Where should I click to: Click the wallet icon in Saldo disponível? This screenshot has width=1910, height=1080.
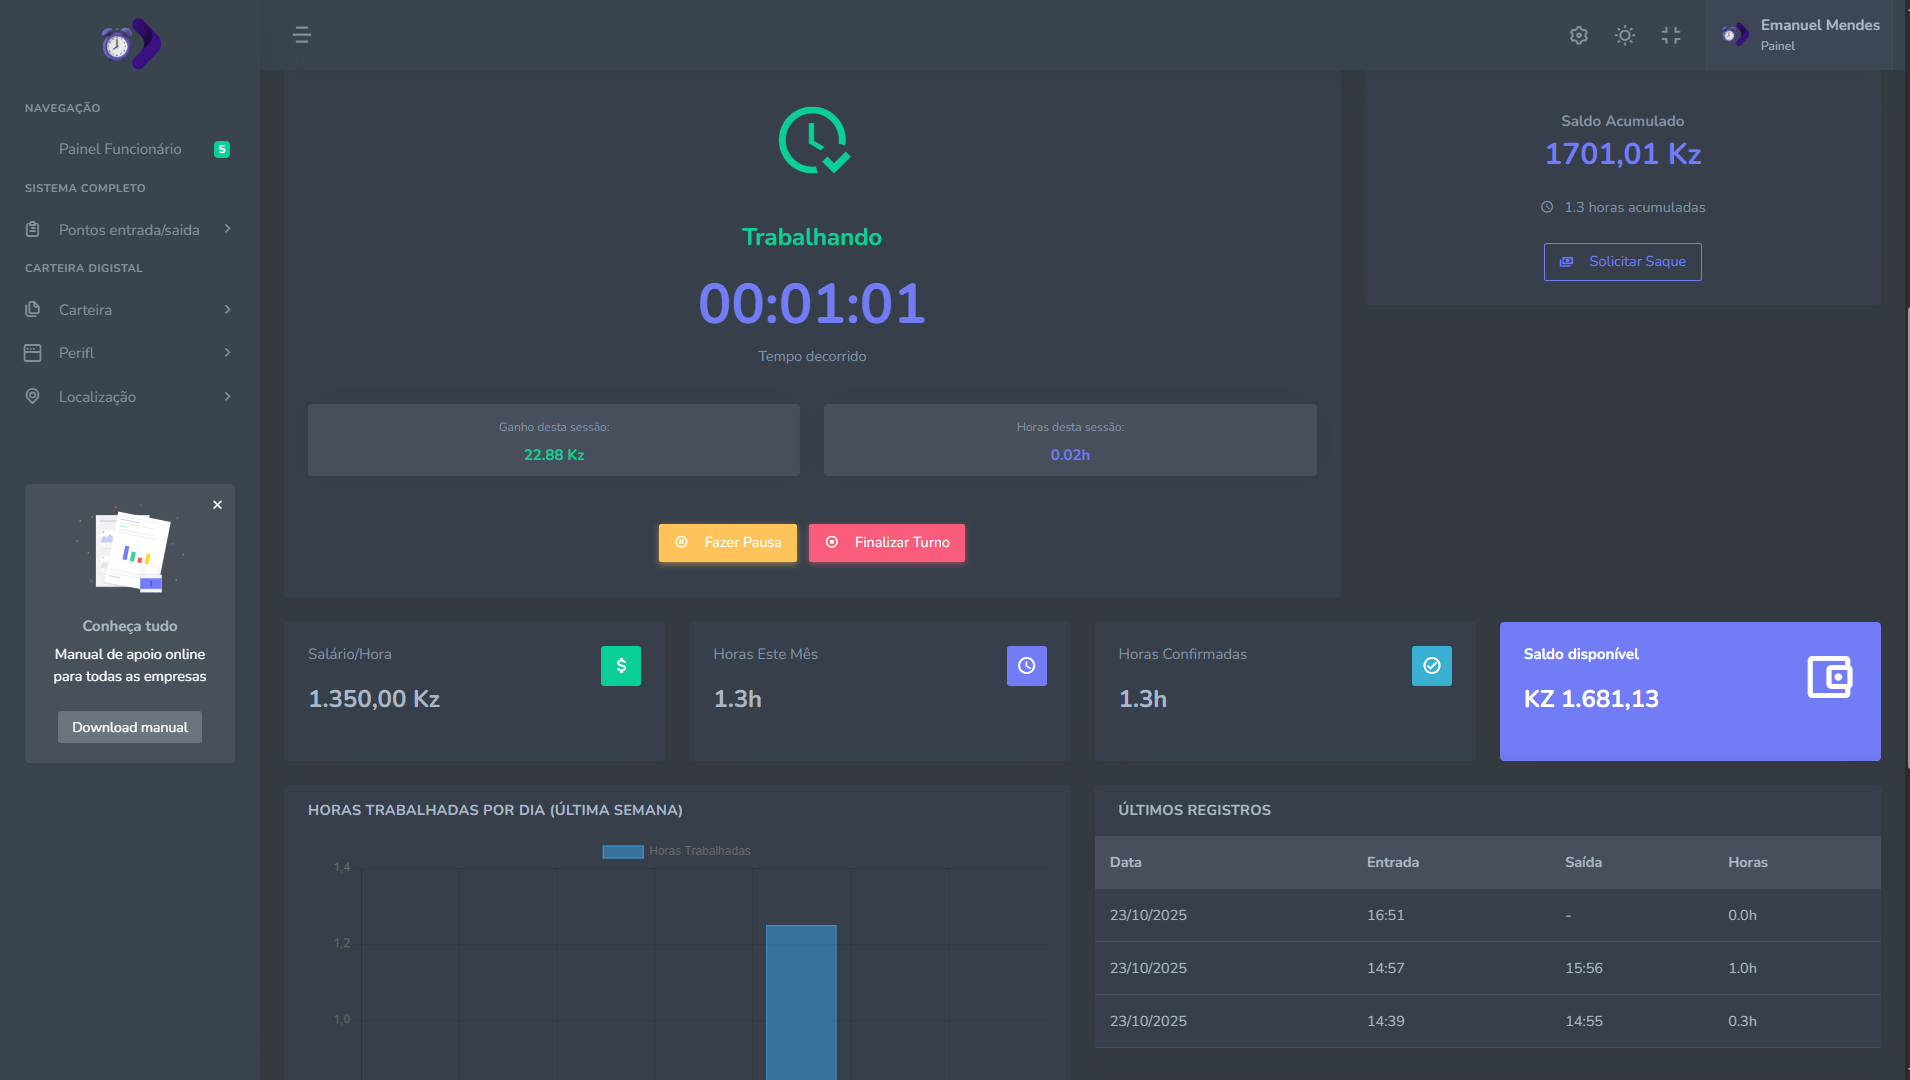1829,677
